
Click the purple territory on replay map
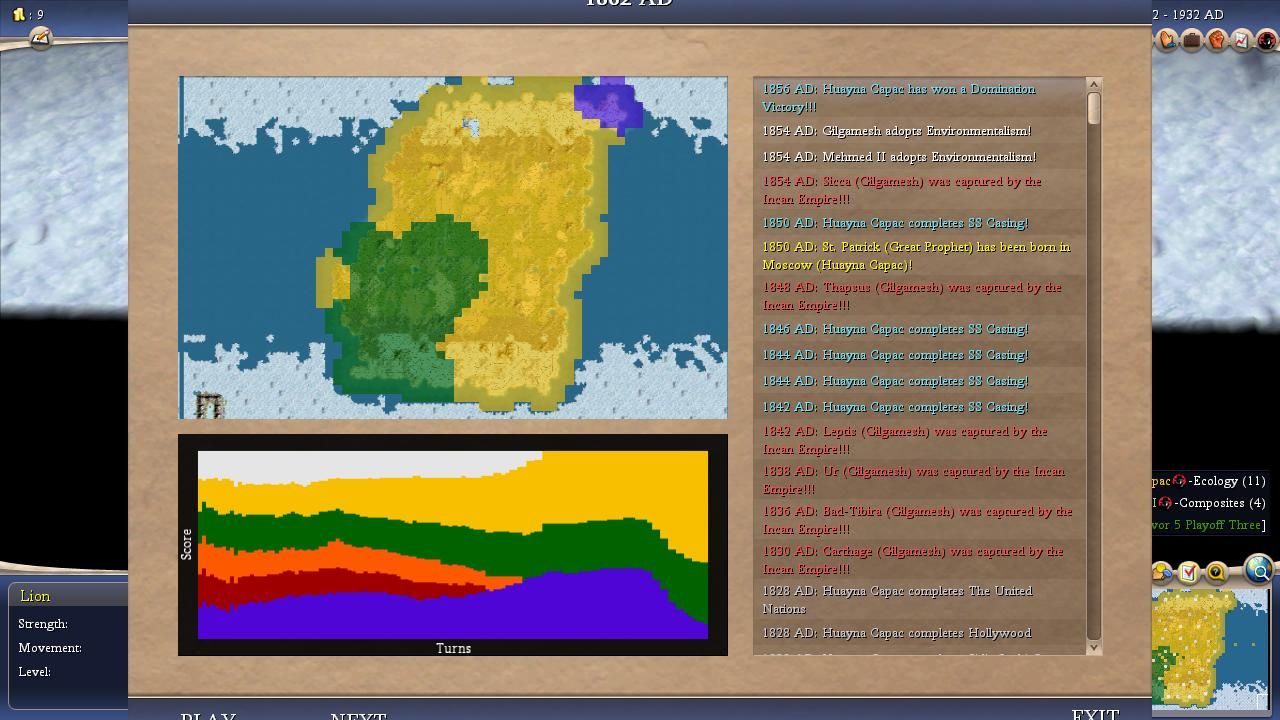point(610,104)
